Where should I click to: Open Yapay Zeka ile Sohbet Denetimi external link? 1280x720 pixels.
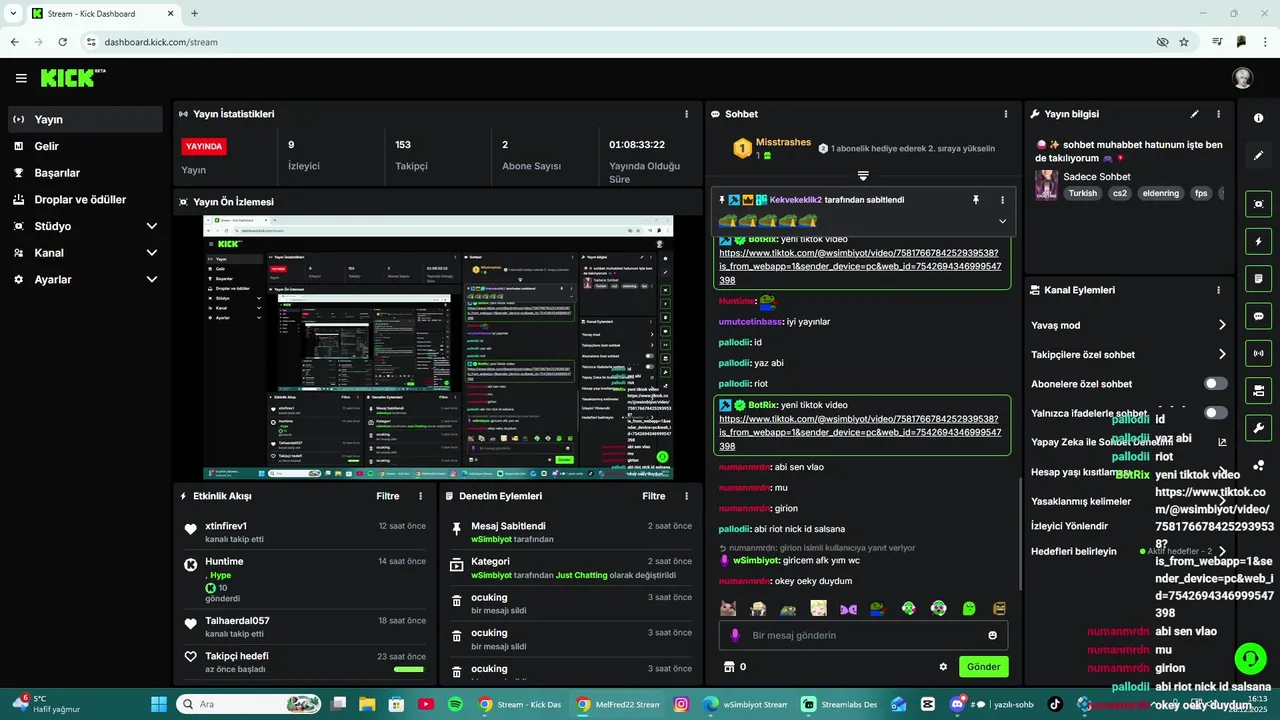tap(1221, 442)
